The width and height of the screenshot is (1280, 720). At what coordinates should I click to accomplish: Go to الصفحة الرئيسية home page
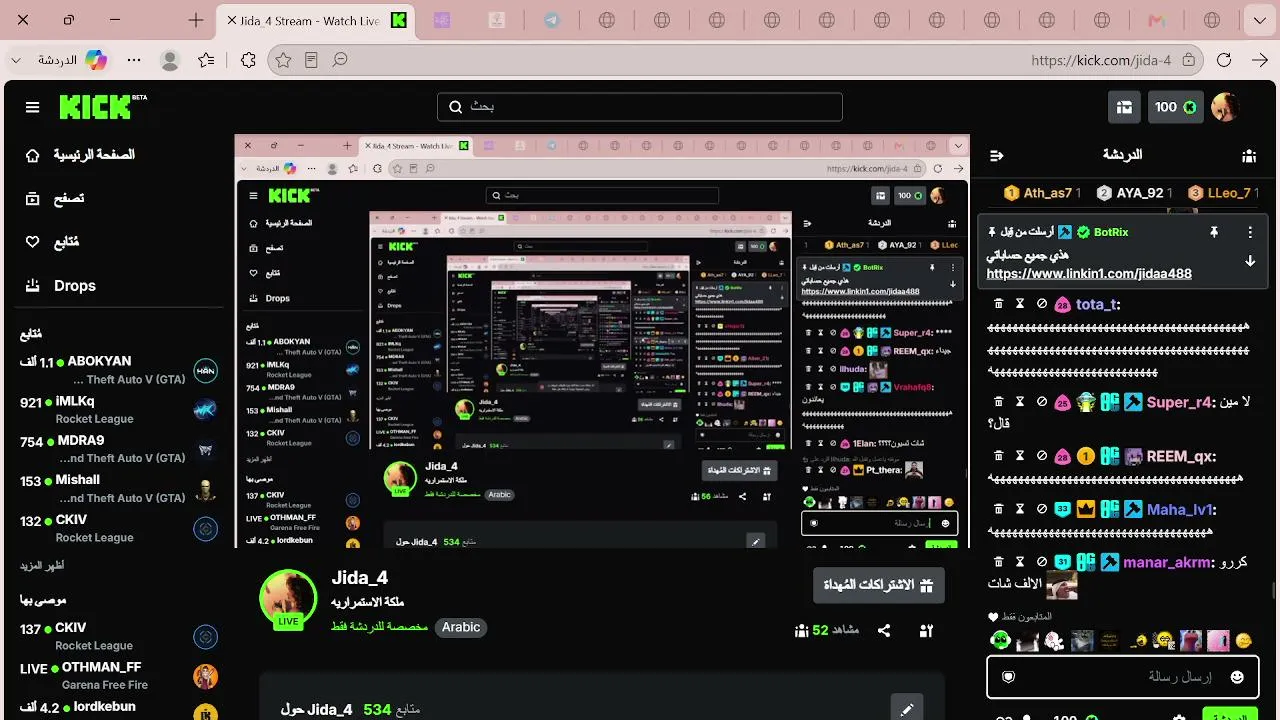pos(81,155)
